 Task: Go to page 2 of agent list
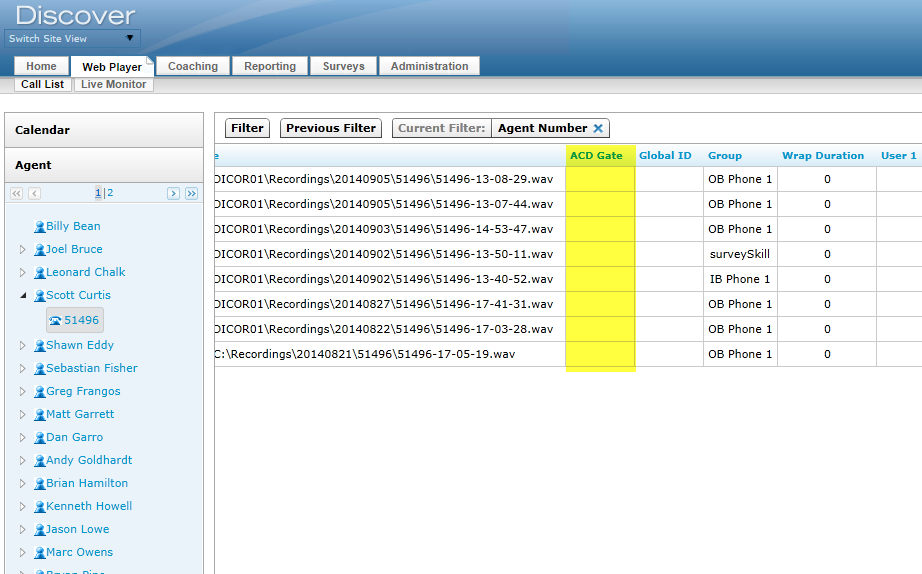click(110, 193)
